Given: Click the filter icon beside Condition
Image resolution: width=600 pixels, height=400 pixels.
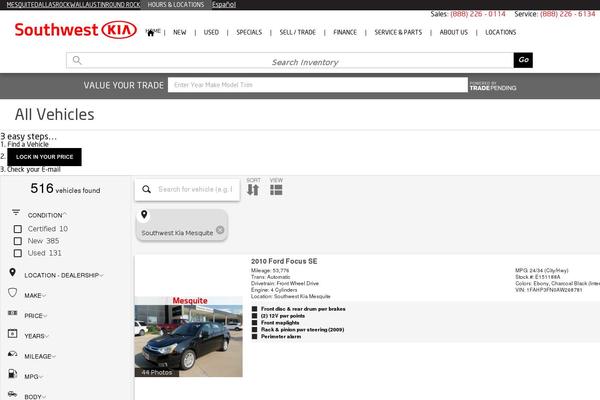Looking at the screenshot, I should (x=16, y=212).
